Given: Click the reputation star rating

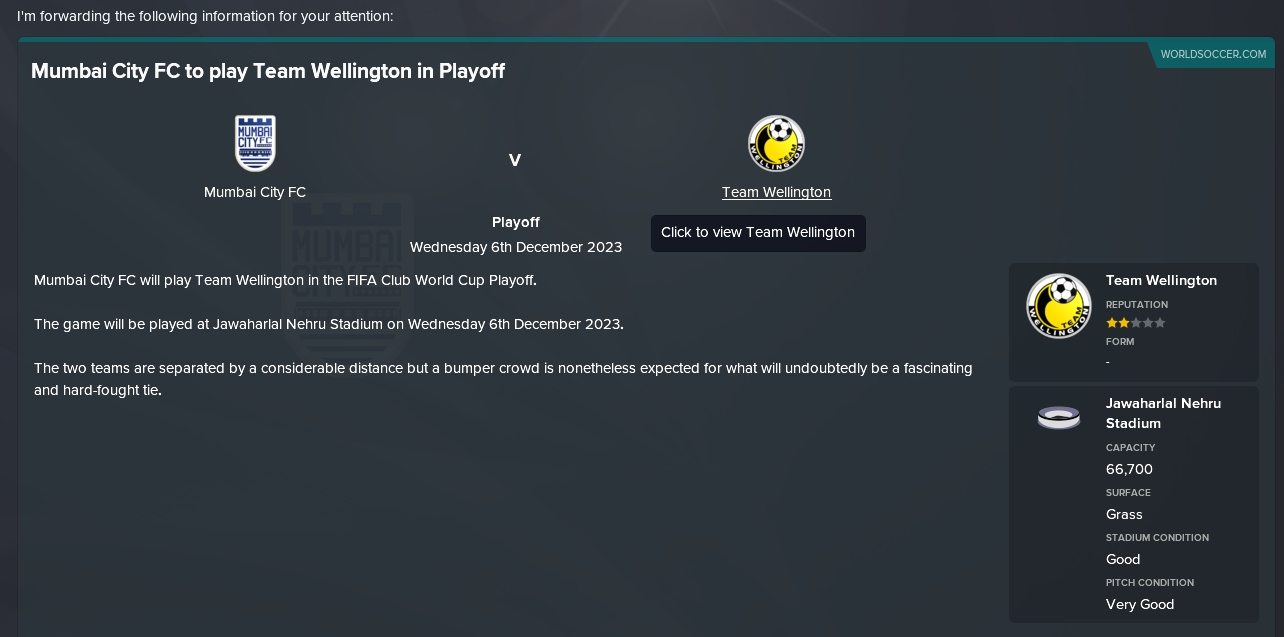Looking at the screenshot, I should click(1135, 323).
